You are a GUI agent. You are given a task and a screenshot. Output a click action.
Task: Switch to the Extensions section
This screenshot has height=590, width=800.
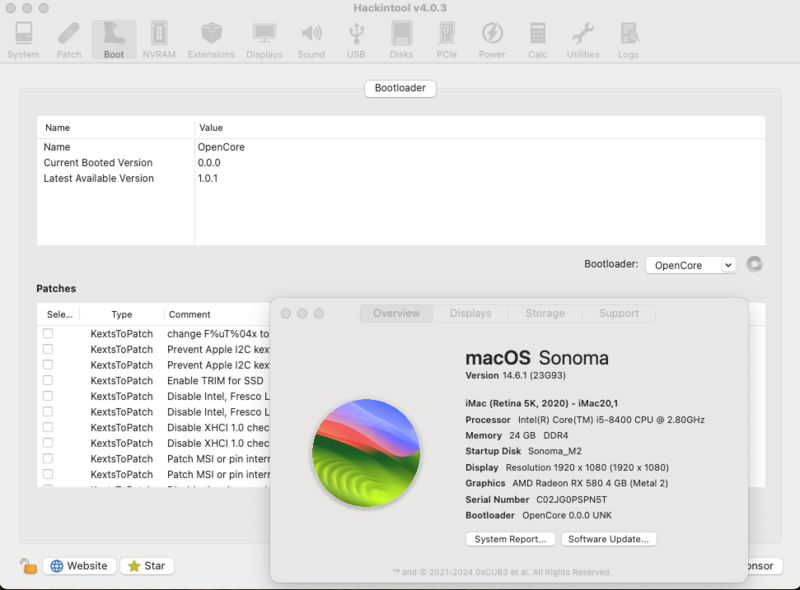pyautogui.click(x=210, y=40)
